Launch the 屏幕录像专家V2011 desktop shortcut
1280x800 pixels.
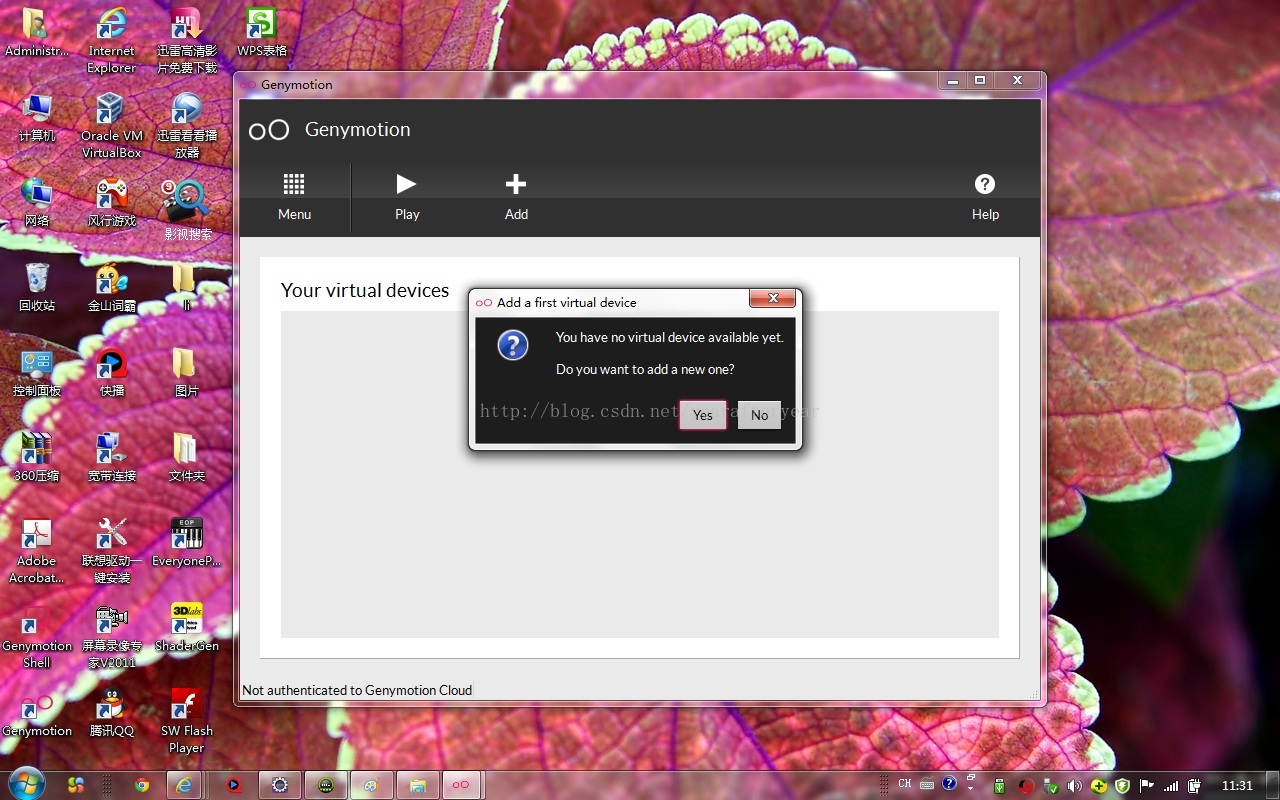click(111, 636)
